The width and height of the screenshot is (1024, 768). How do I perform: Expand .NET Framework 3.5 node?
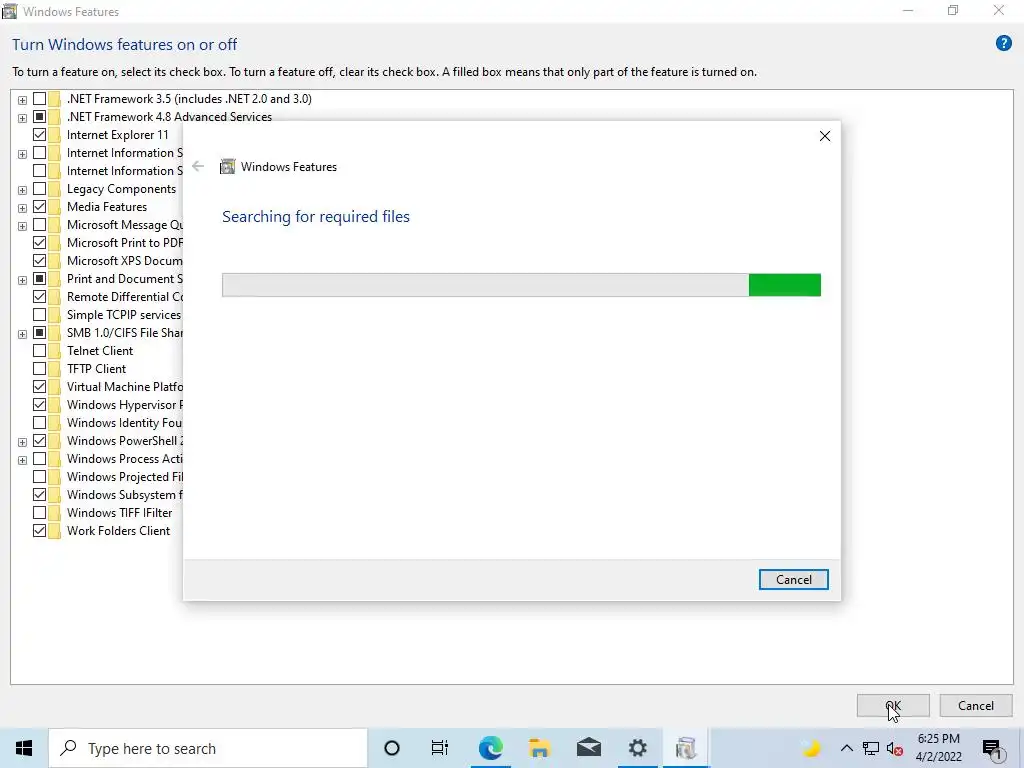coord(22,100)
